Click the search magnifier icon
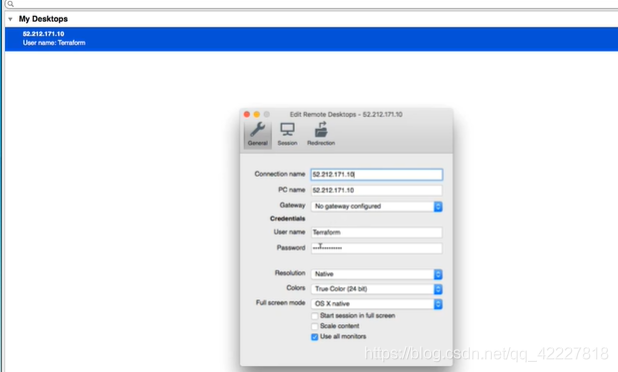Image resolution: width=618 pixels, height=372 pixels. click(x=11, y=4)
